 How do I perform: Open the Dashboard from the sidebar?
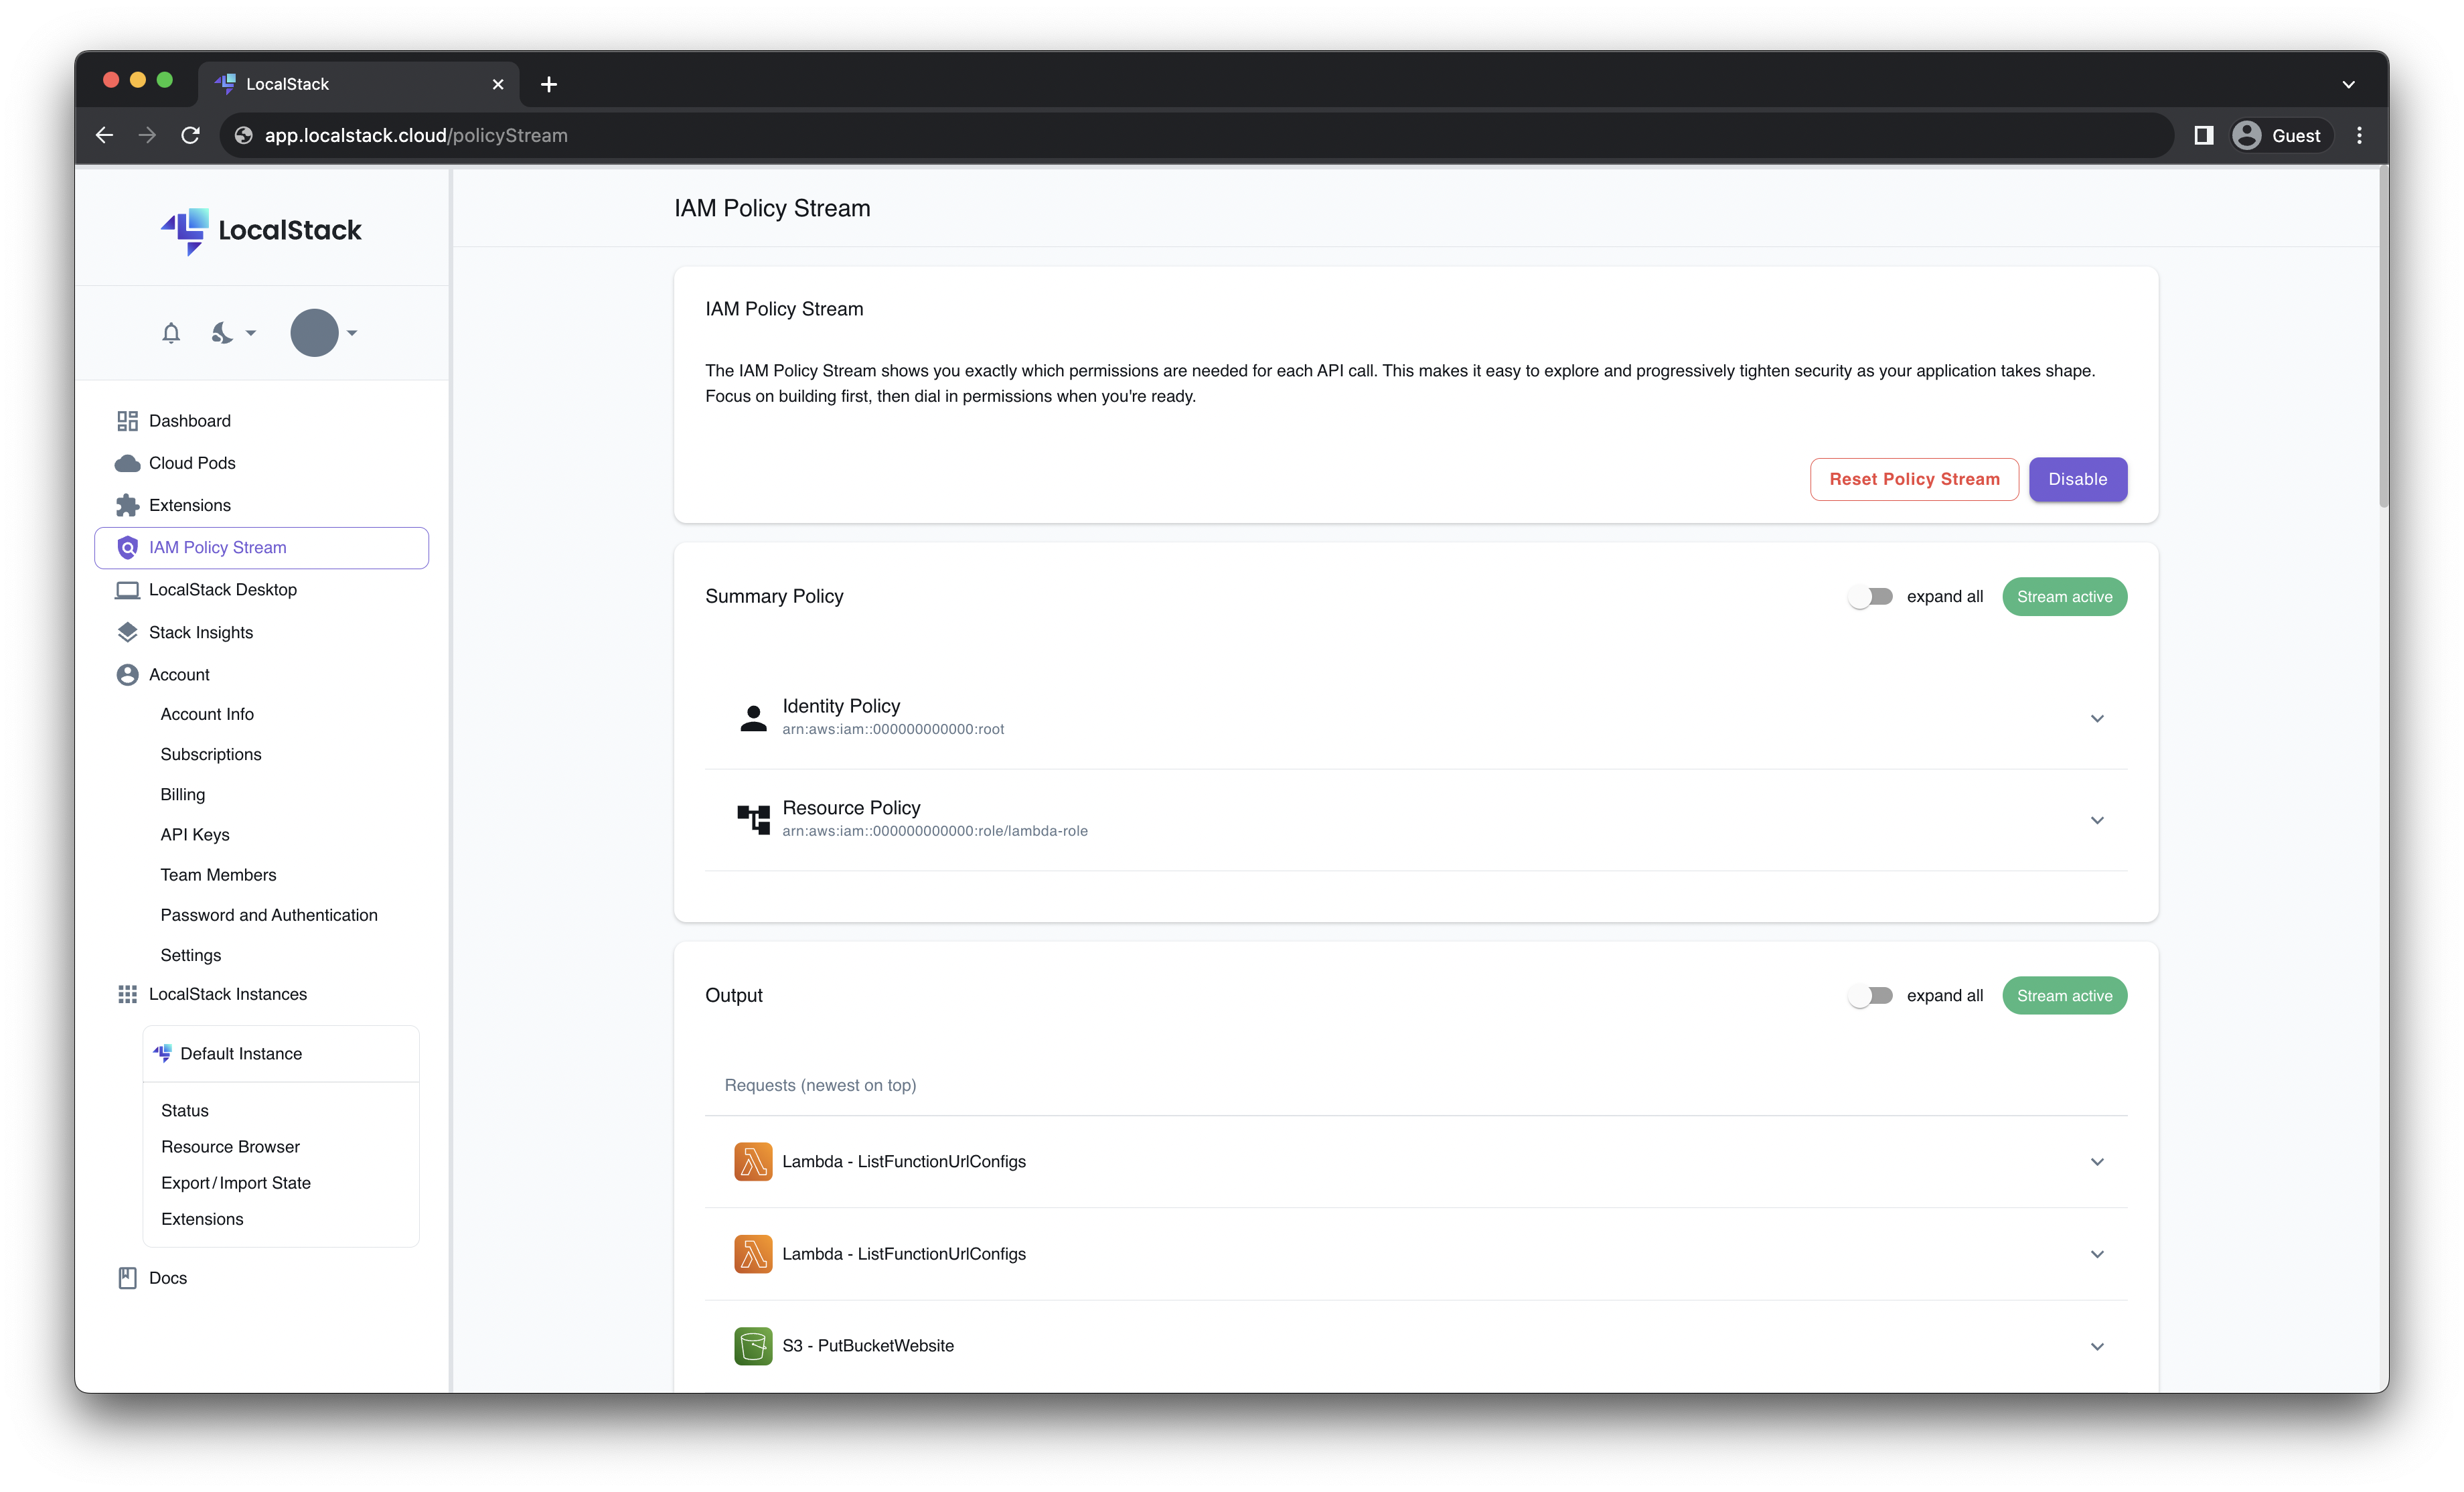(191, 420)
